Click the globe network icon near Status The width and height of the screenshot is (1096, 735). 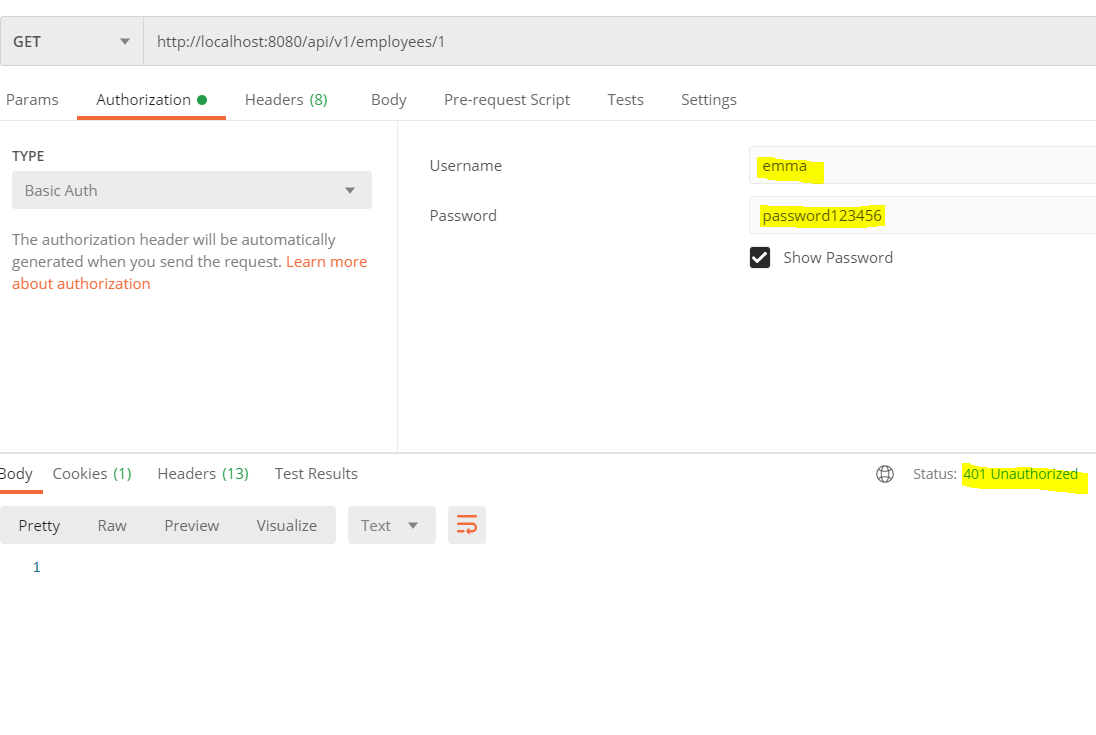[885, 474]
